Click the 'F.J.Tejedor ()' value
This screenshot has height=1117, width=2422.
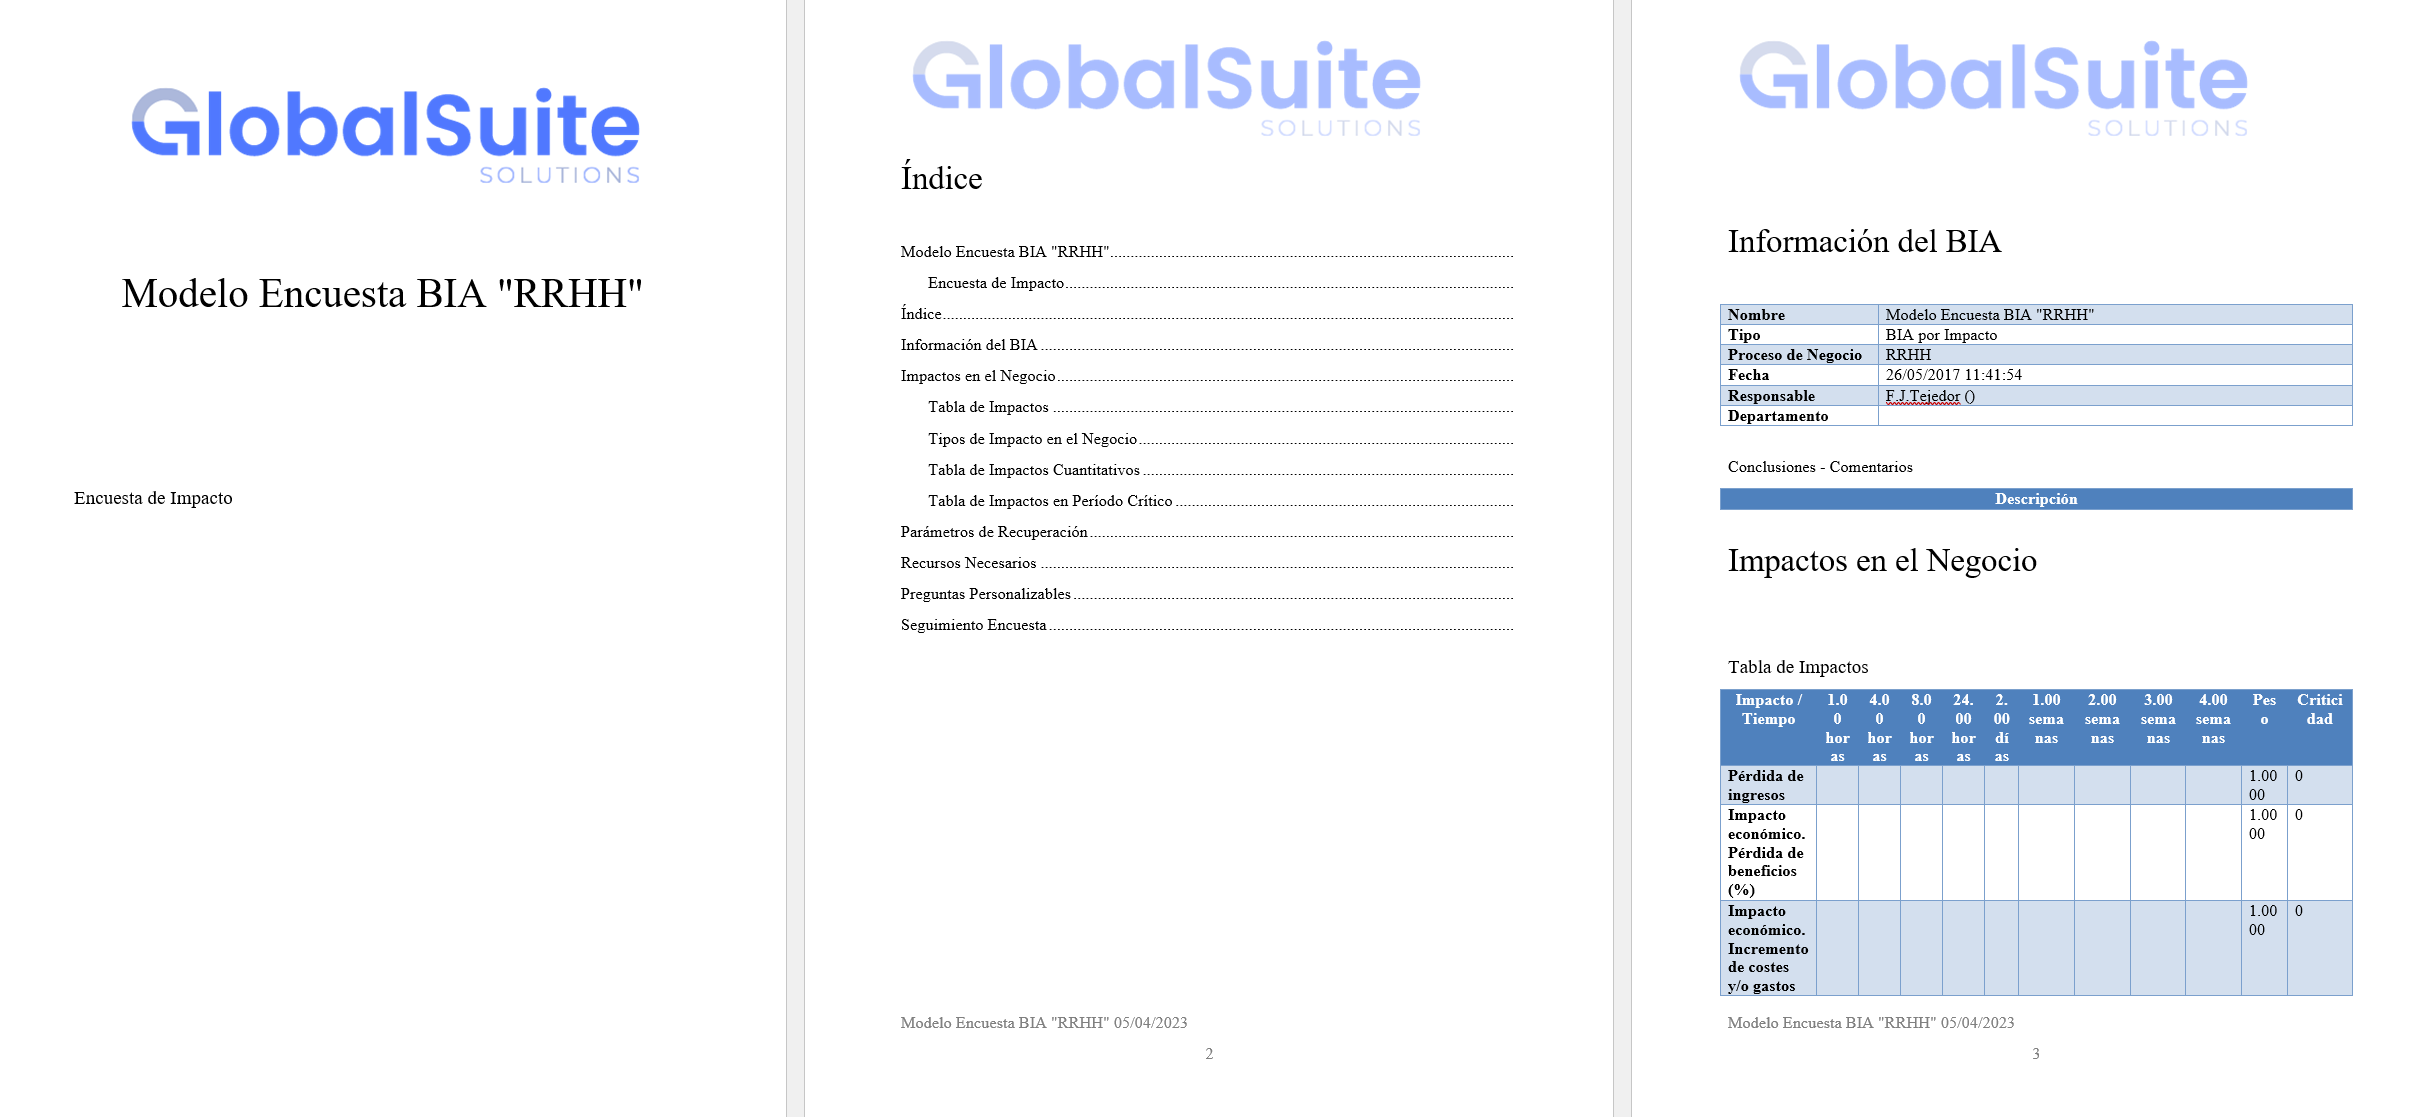click(1930, 396)
